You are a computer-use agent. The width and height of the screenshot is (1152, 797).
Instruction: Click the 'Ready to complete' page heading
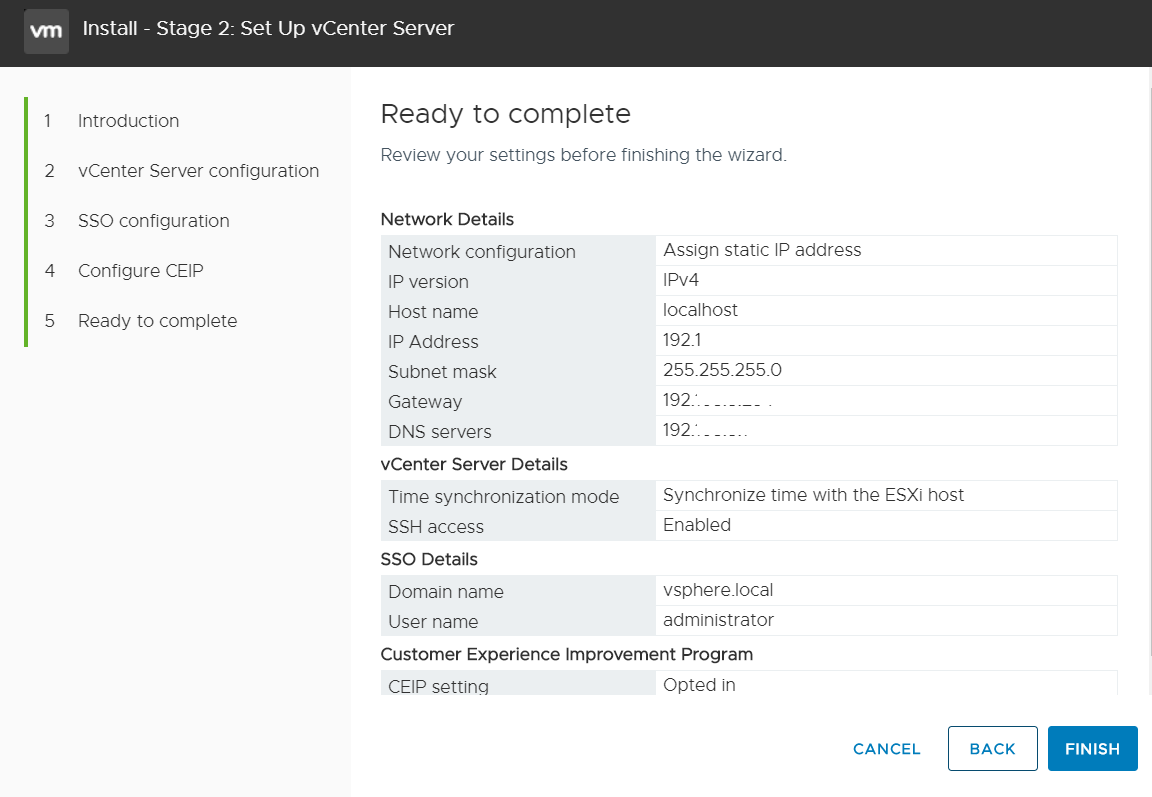(x=505, y=114)
